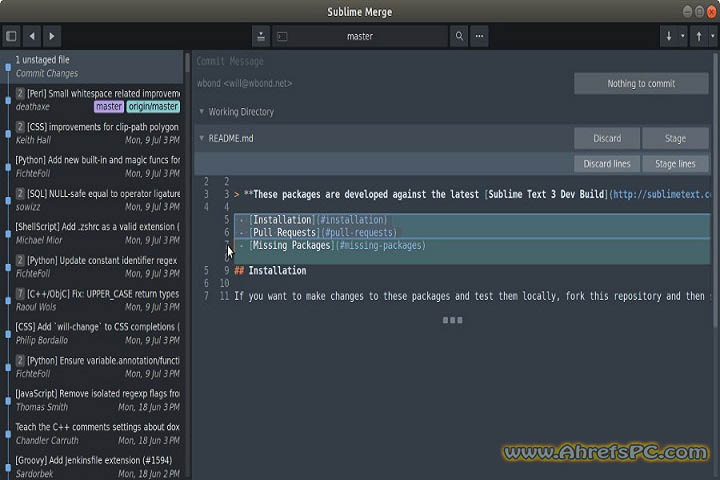
Task: Collapse the Working Directory section
Action: [202, 112]
